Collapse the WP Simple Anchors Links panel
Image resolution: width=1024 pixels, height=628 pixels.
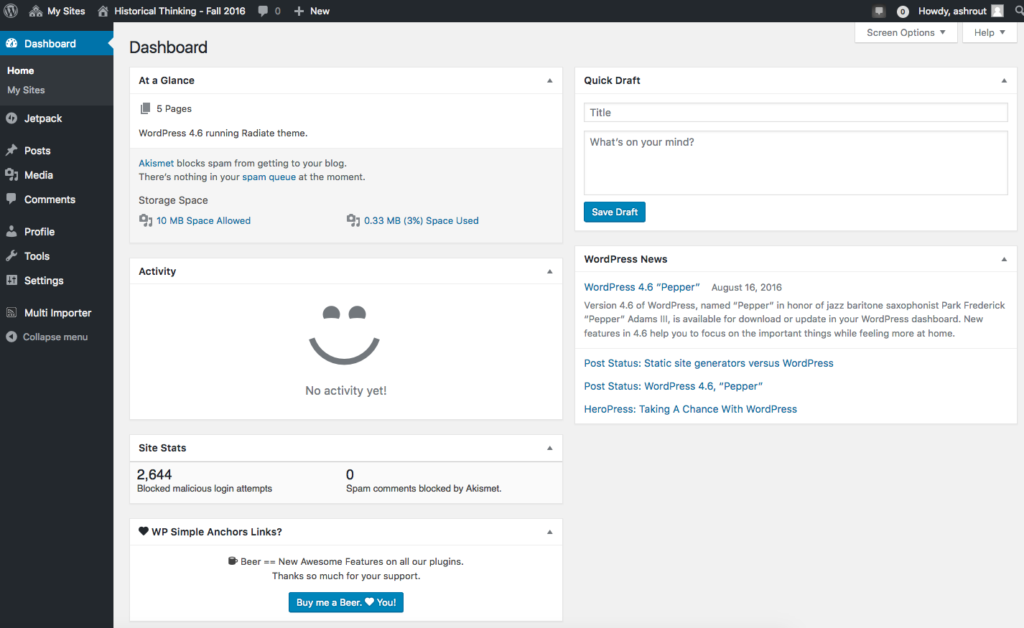(x=549, y=532)
